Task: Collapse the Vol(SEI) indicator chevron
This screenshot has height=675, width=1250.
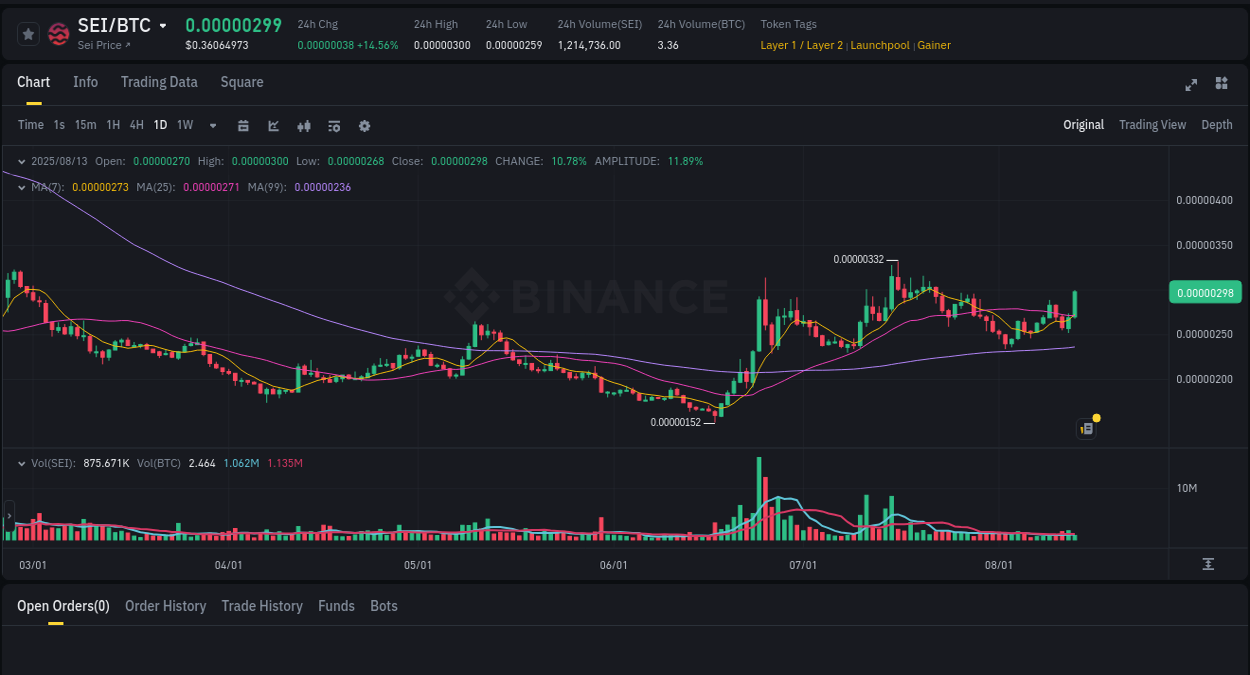Action: click(21, 463)
